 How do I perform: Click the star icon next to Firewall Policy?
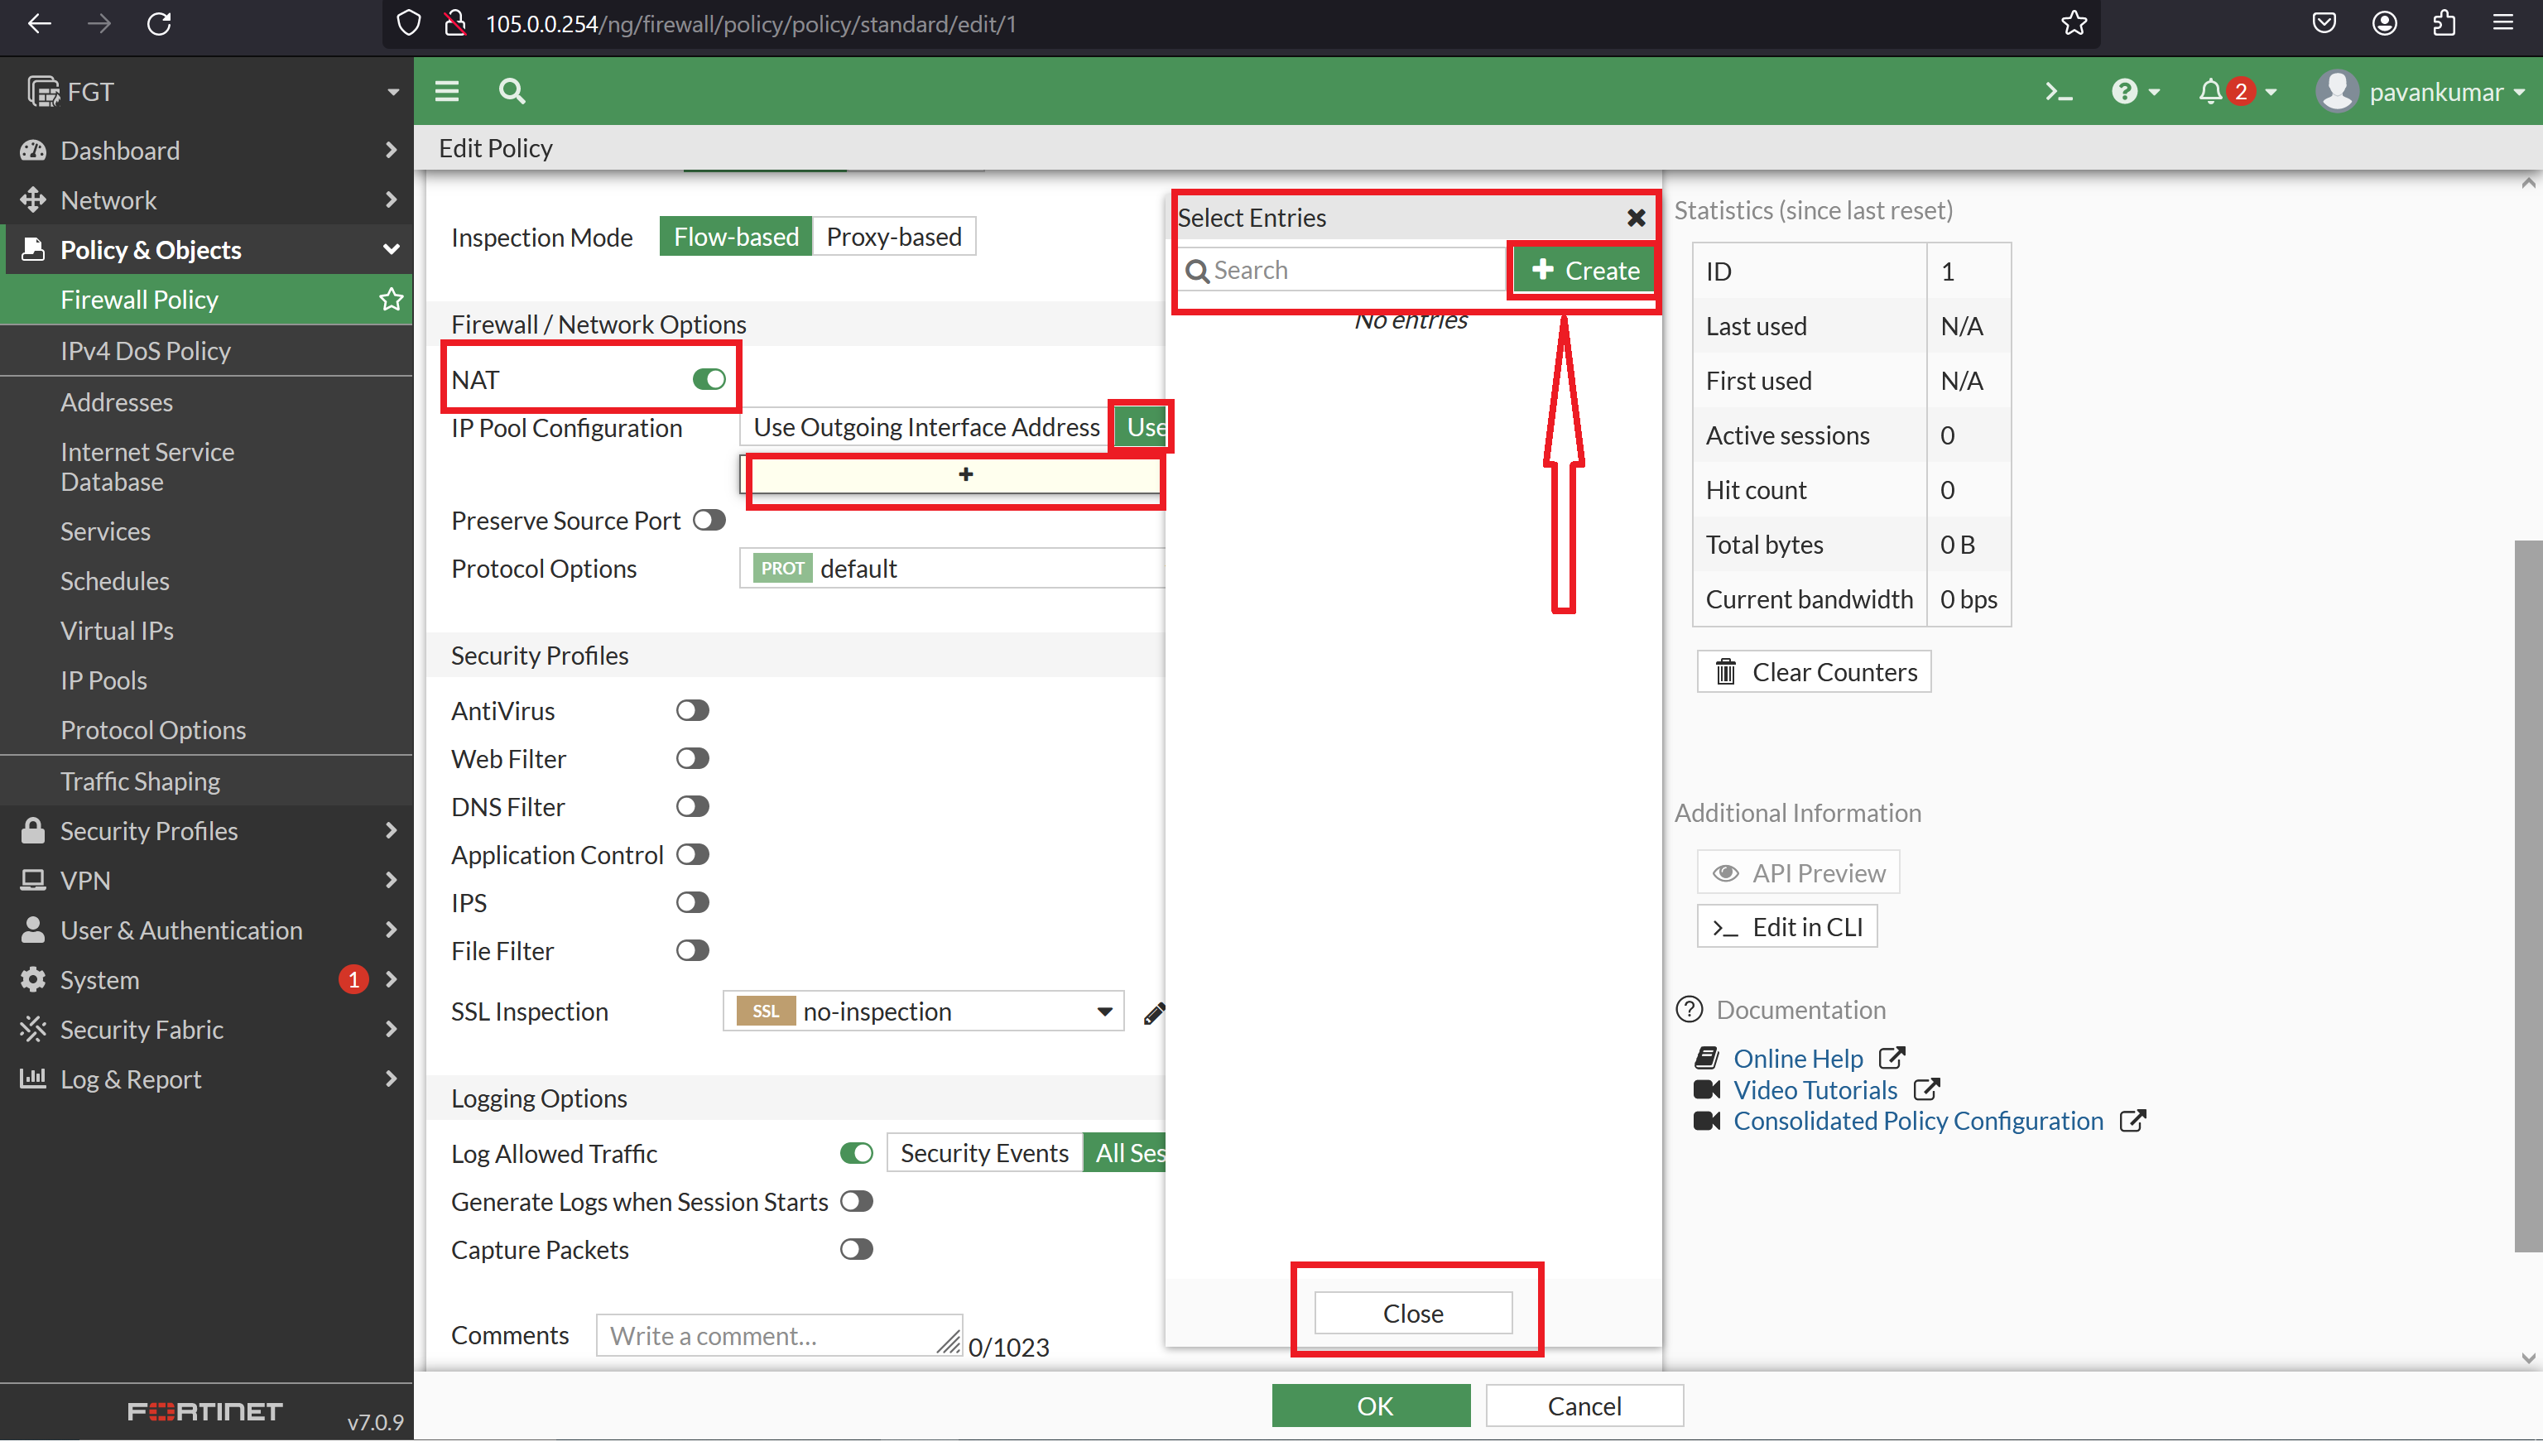pyautogui.click(x=390, y=299)
